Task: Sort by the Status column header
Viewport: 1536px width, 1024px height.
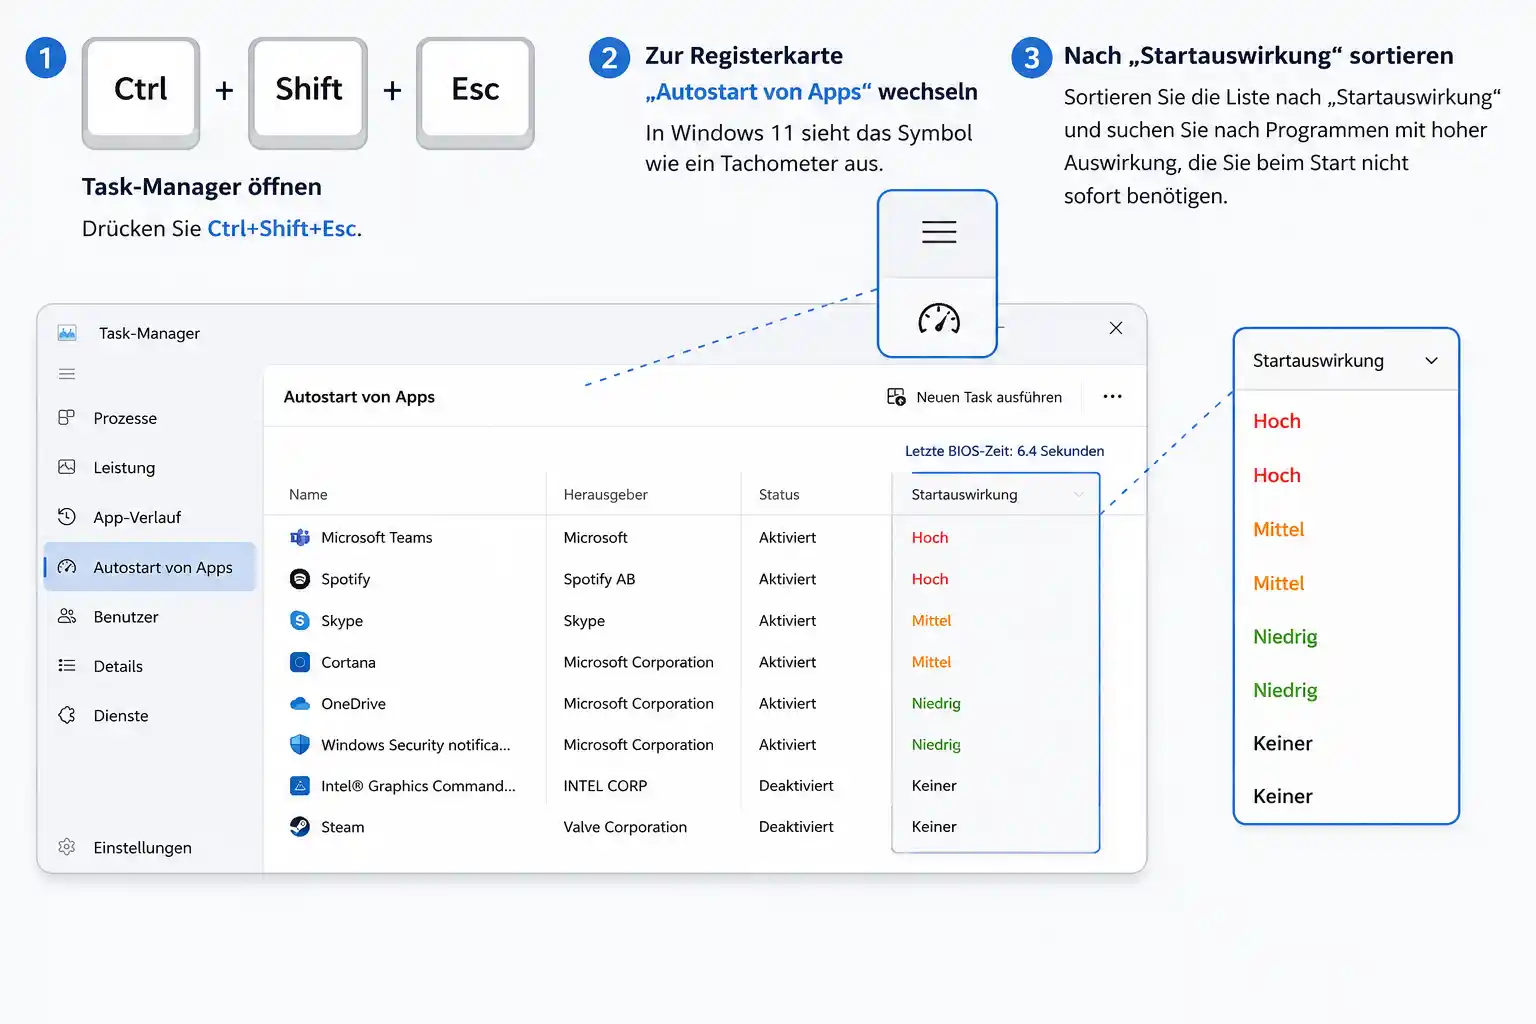Action: tap(779, 494)
